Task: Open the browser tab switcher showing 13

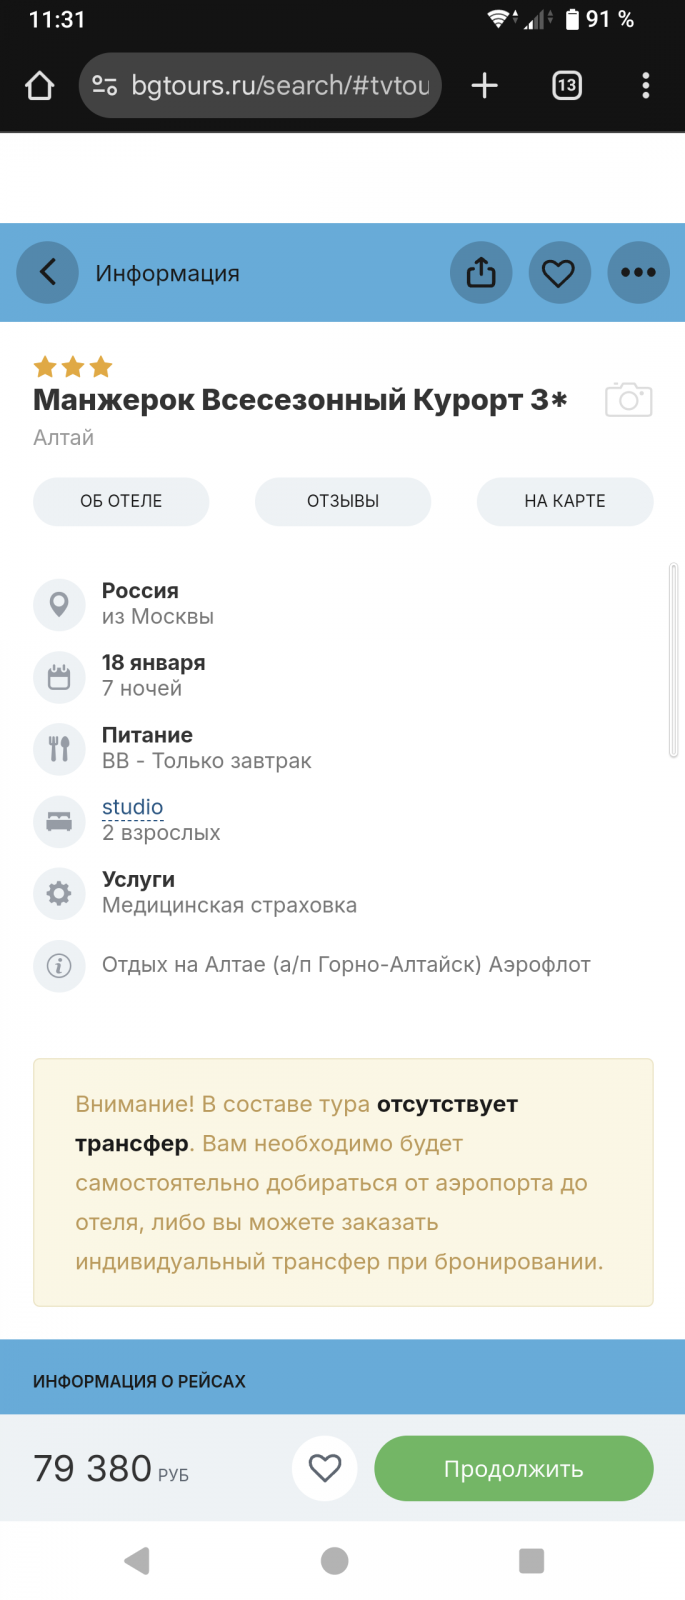Action: pyautogui.click(x=567, y=85)
